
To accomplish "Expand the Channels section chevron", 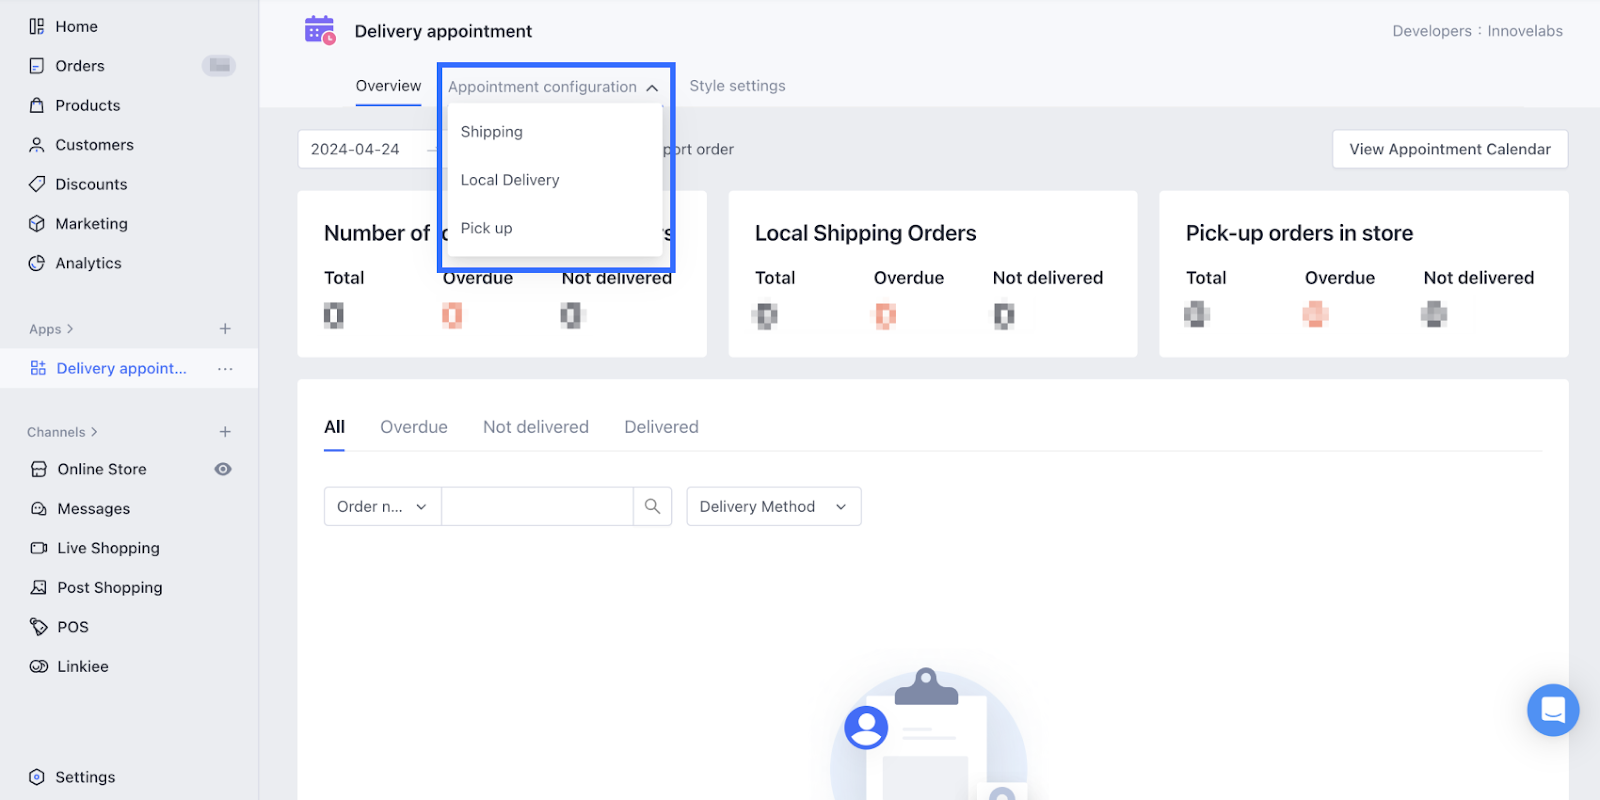I will pyautogui.click(x=94, y=432).
